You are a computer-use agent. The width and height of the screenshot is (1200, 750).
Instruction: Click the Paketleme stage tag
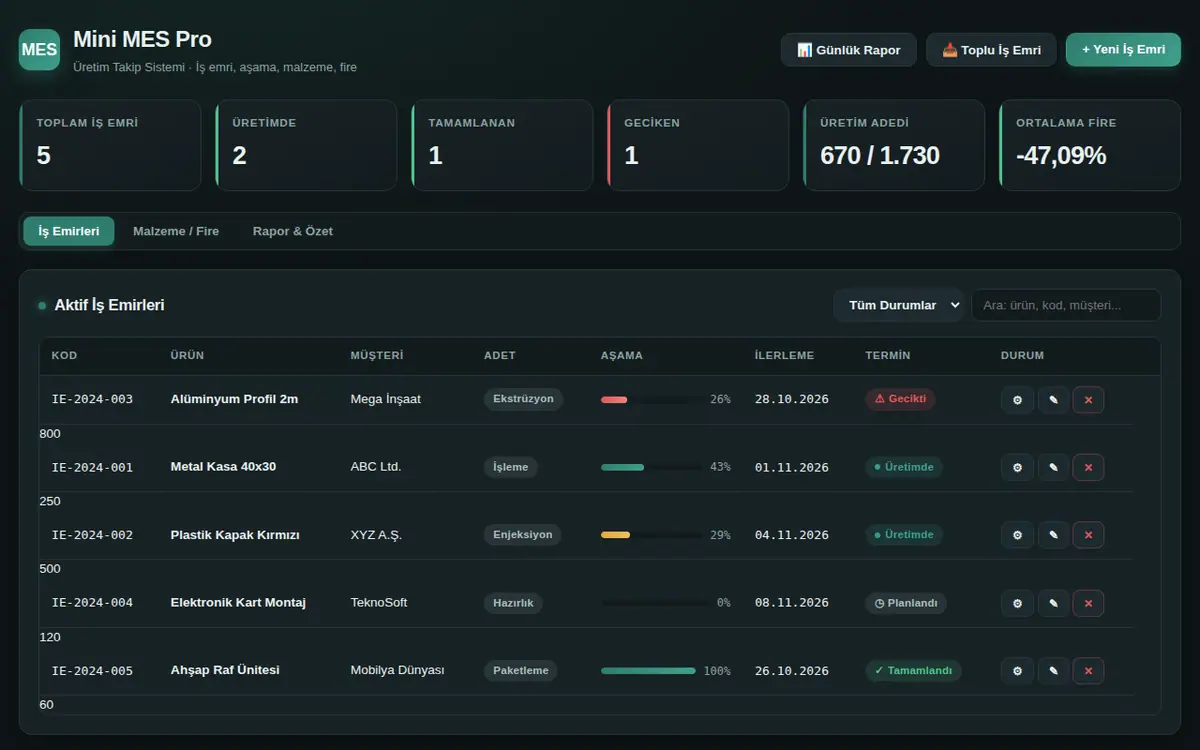point(521,671)
